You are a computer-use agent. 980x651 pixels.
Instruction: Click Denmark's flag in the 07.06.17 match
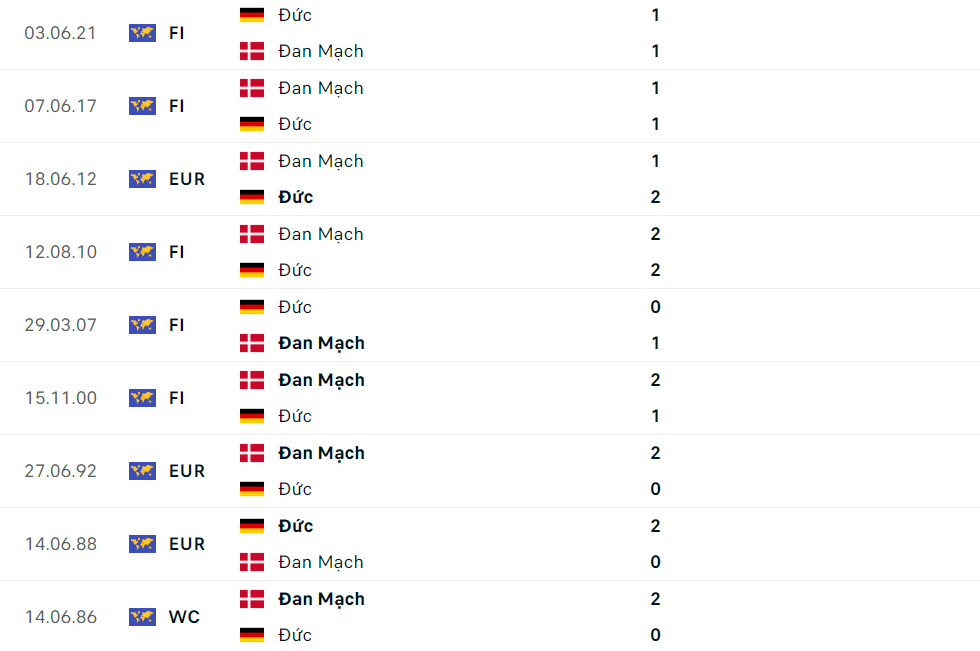[x=252, y=88]
